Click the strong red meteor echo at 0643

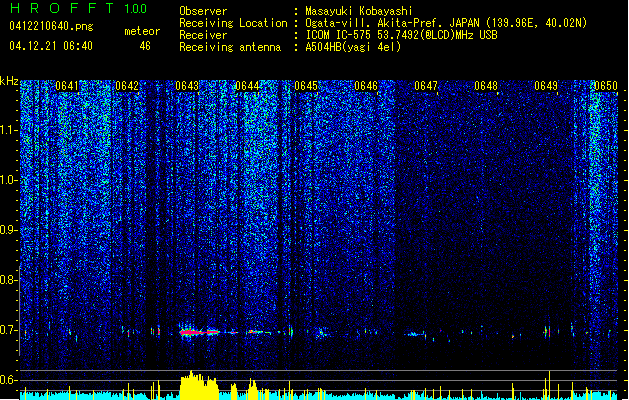199,332
